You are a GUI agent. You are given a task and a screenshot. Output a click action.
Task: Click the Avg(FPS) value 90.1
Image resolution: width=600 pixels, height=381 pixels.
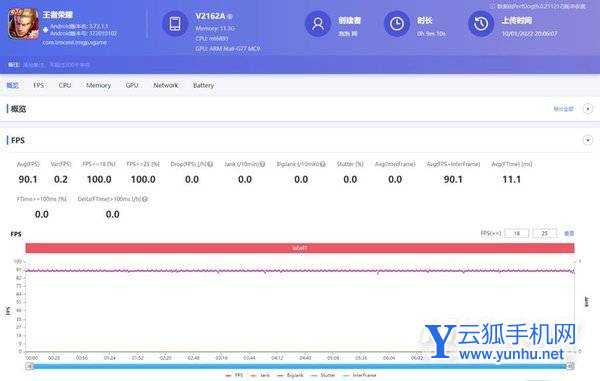tap(28, 179)
